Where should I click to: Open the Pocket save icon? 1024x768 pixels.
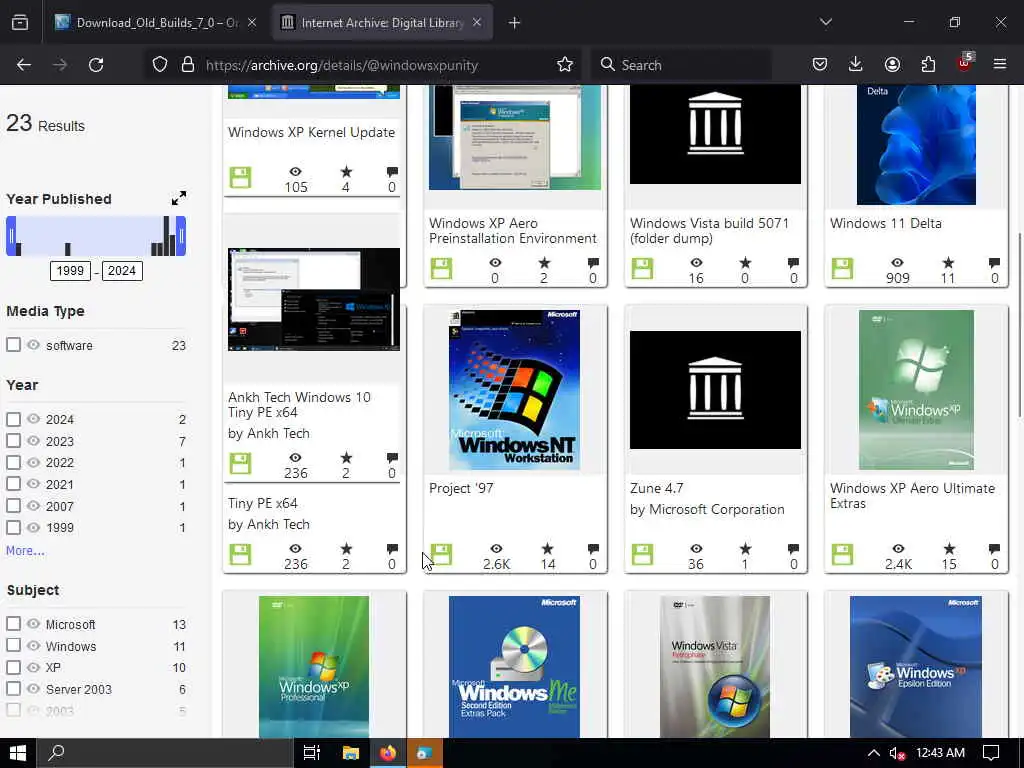(x=820, y=65)
